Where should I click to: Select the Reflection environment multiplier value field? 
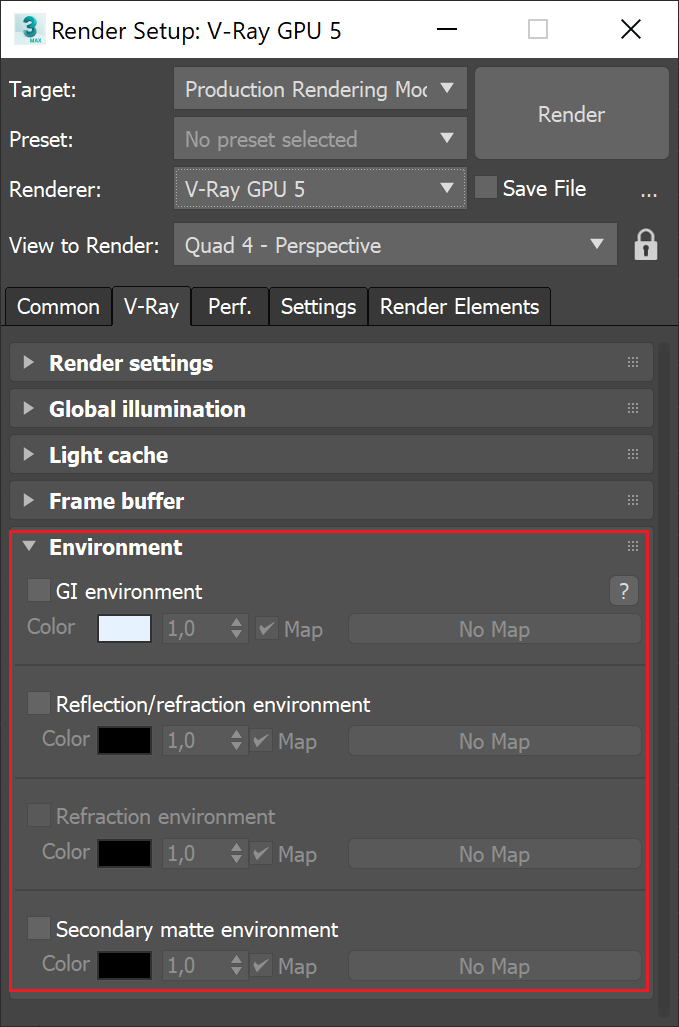pos(196,740)
